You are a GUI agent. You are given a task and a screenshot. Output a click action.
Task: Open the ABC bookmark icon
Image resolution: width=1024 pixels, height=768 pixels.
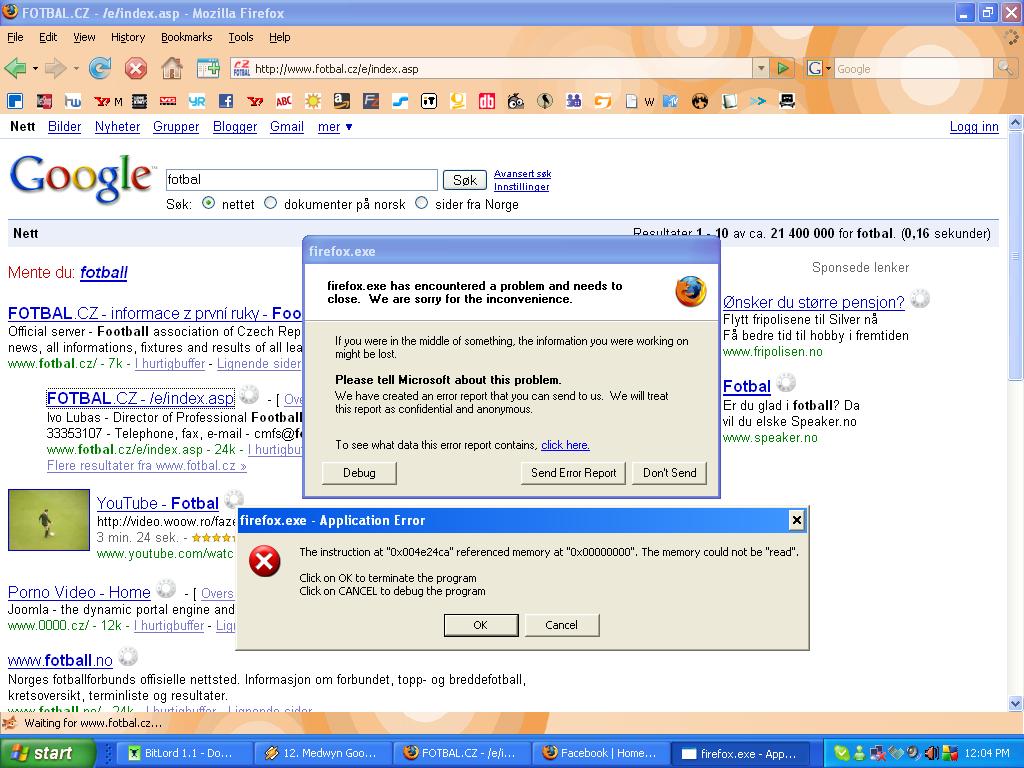pyautogui.click(x=283, y=101)
